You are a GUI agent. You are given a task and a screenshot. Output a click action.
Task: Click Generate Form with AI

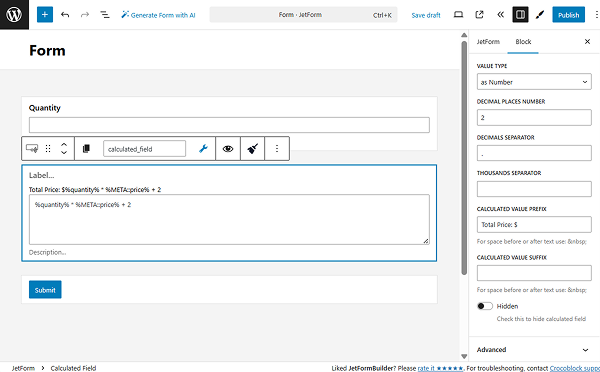[158, 15]
